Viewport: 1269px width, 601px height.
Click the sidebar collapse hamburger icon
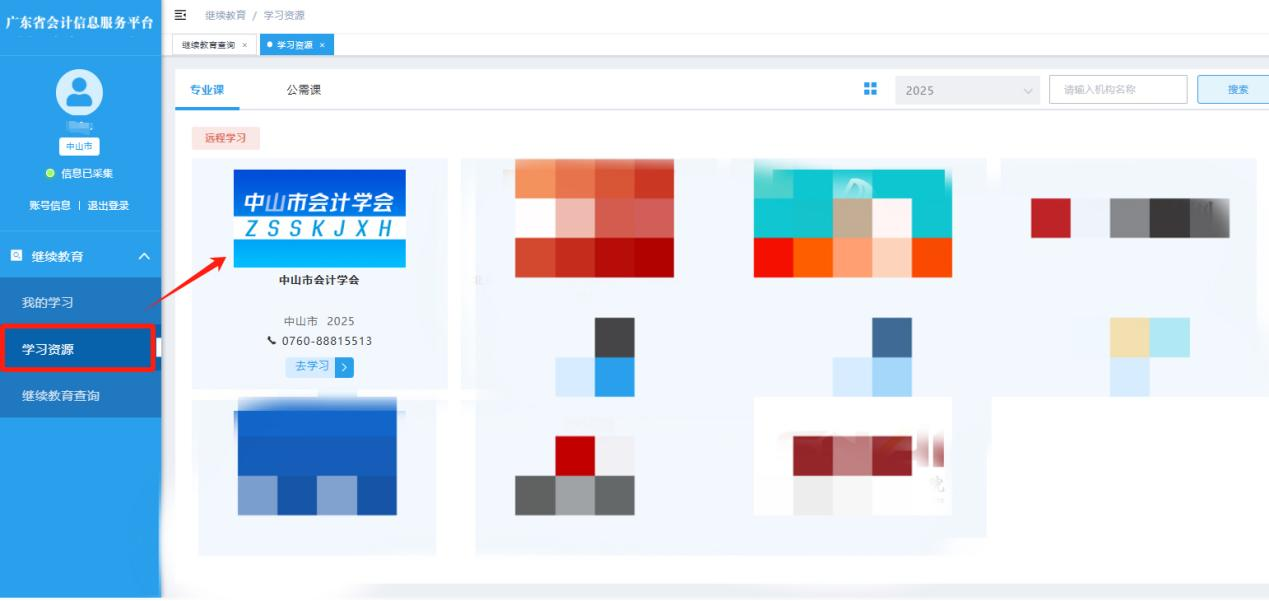point(180,15)
